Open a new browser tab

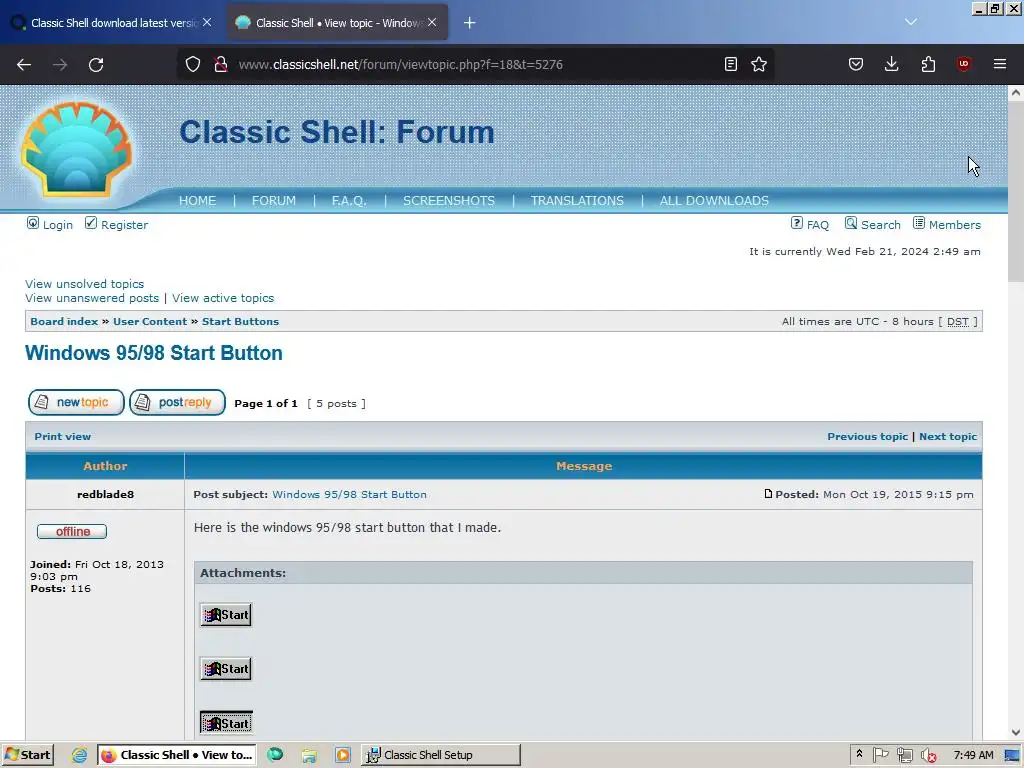pos(470,23)
